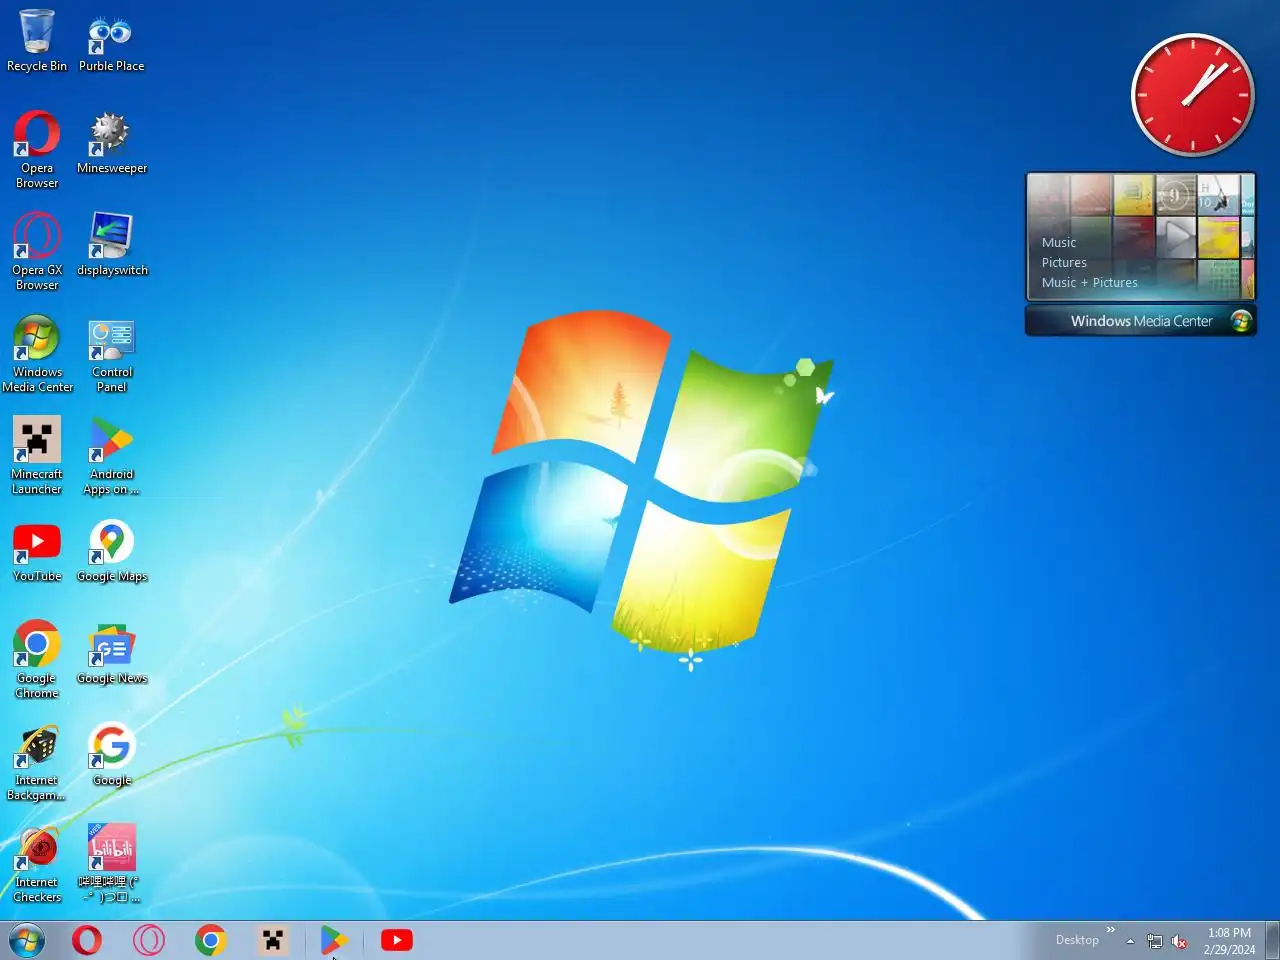This screenshot has height=960, width=1280.
Task: Select the Opera Browser desktop shortcut
Action: click(37, 149)
